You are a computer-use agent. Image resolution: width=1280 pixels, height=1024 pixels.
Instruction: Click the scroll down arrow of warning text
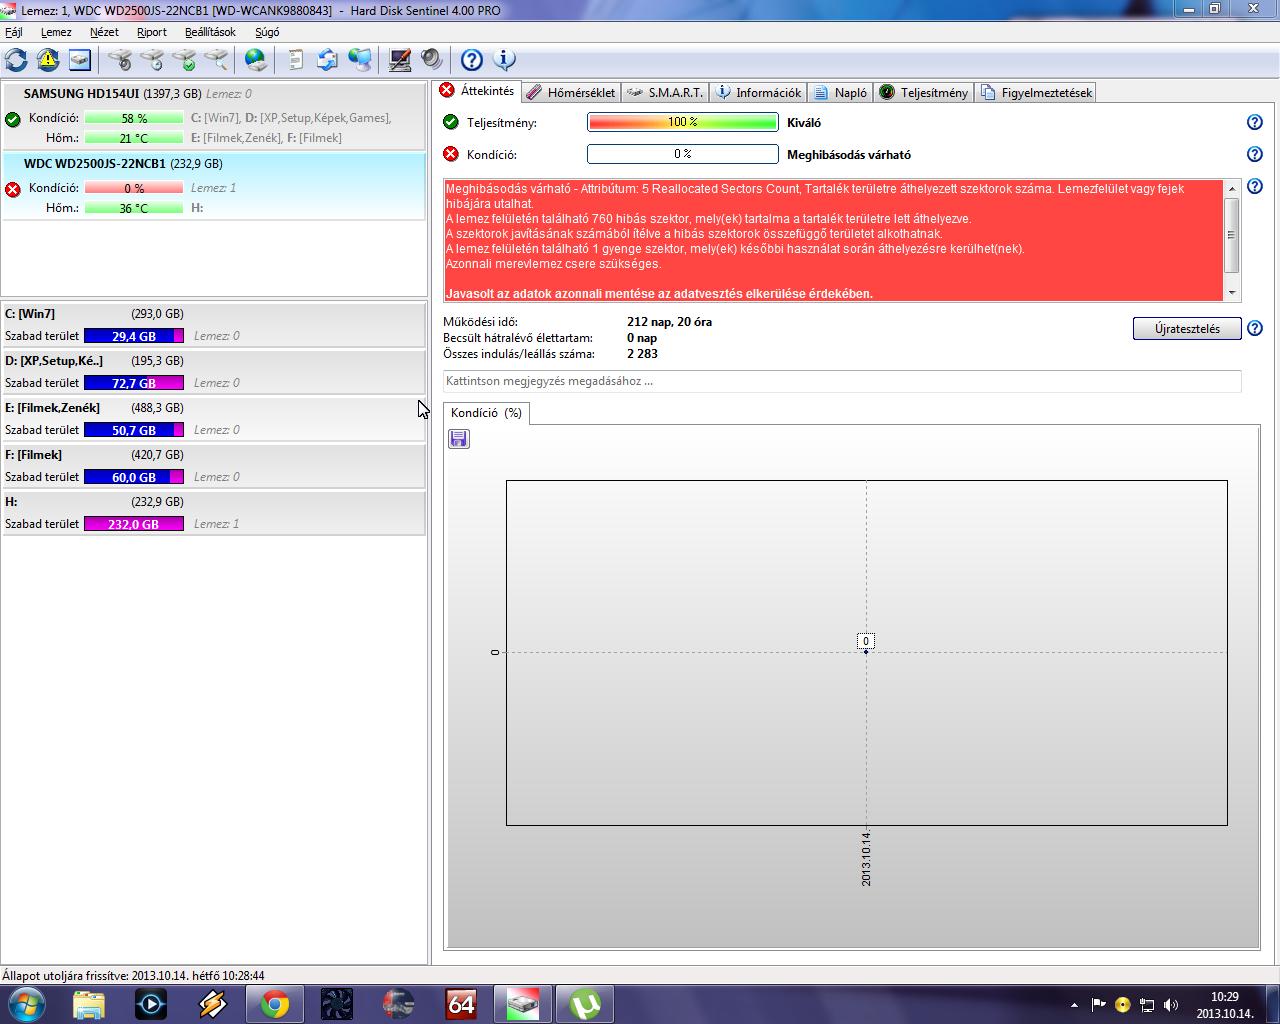[1232, 293]
